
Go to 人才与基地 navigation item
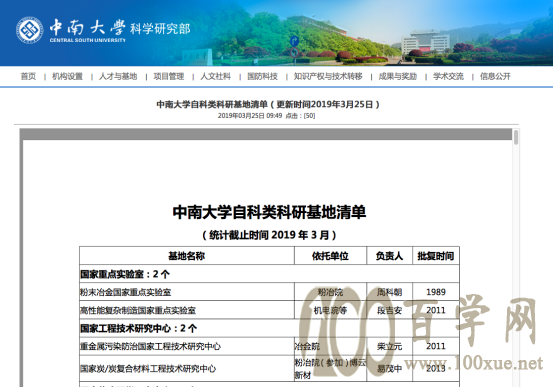118,76
